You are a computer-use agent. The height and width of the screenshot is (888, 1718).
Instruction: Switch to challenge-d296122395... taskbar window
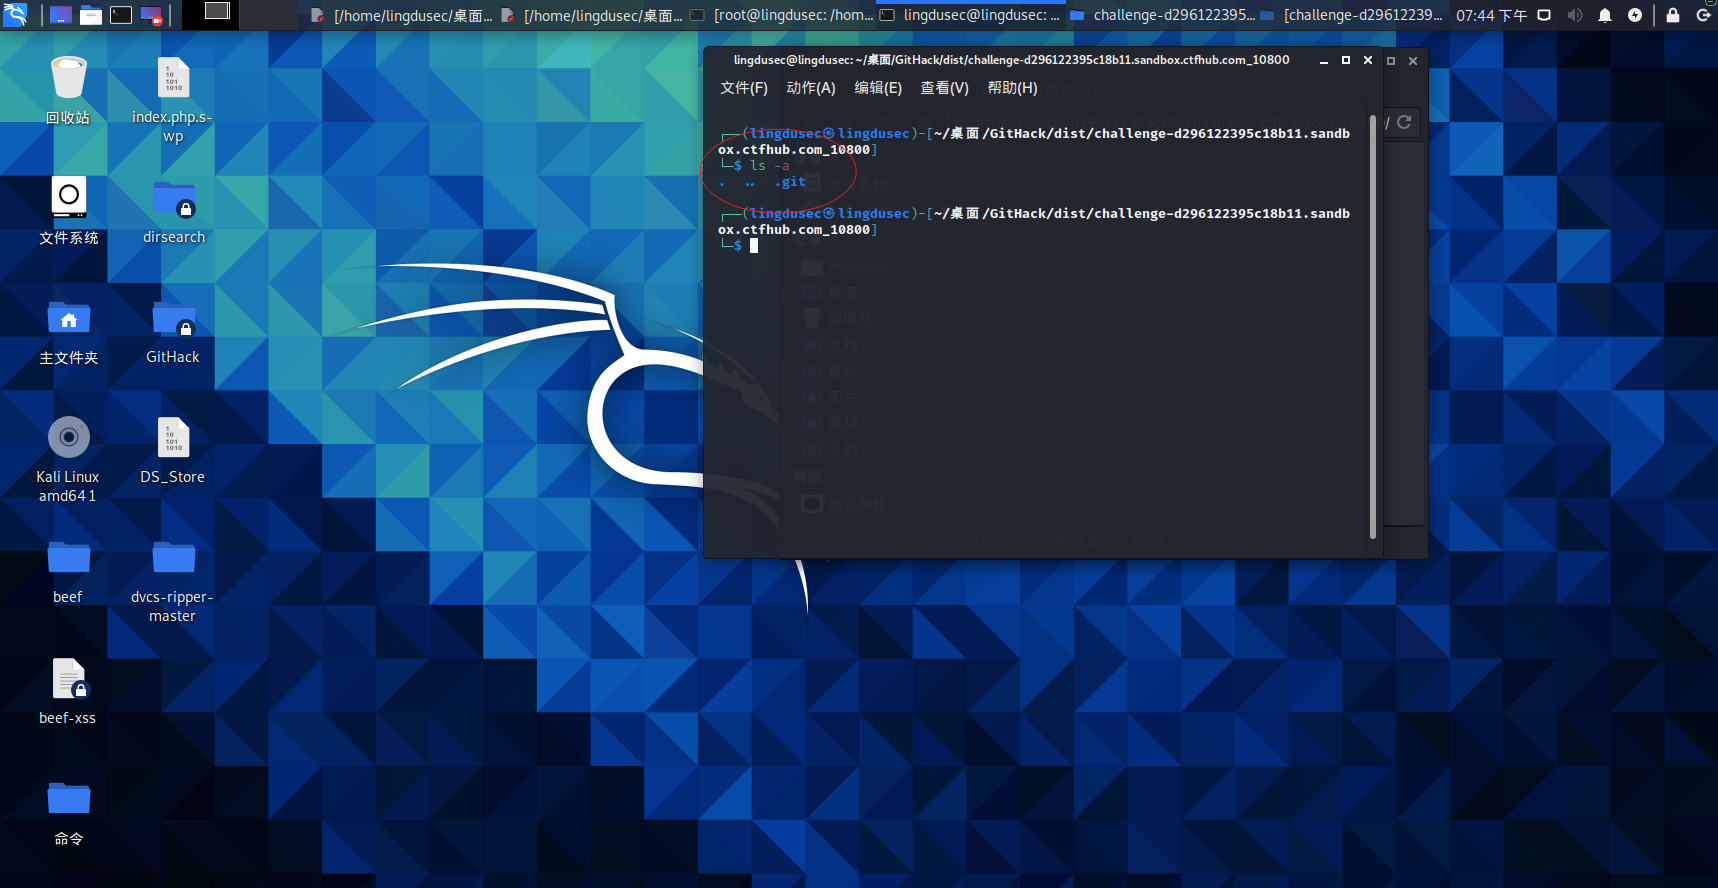pyautogui.click(x=1162, y=15)
